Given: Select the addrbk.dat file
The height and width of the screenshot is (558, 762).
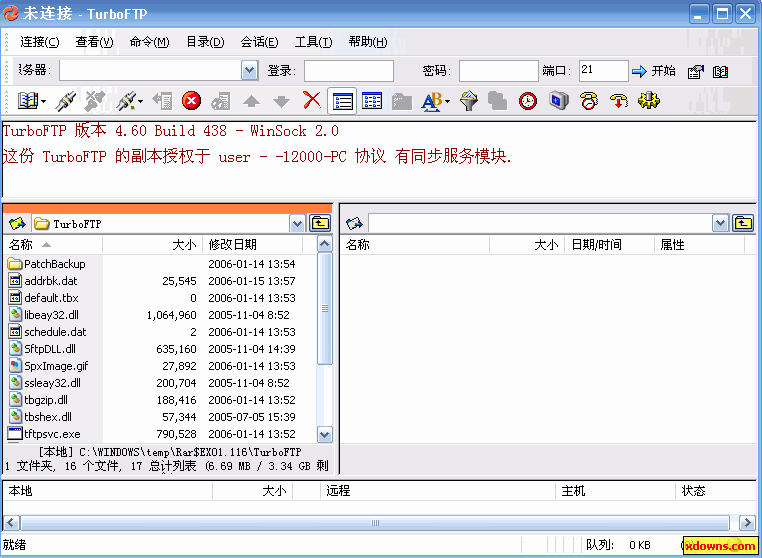Looking at the screenshot, I should coord(43,281).
